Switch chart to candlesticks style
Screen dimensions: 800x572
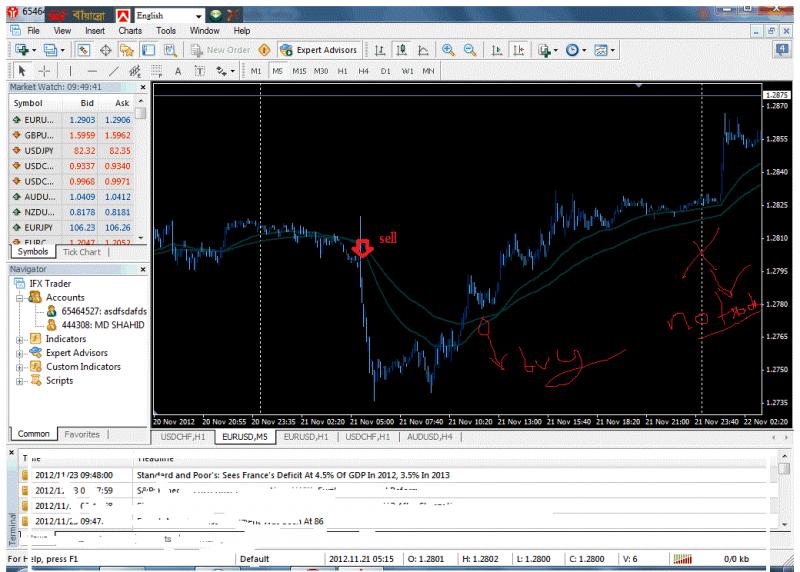(402, 50)
